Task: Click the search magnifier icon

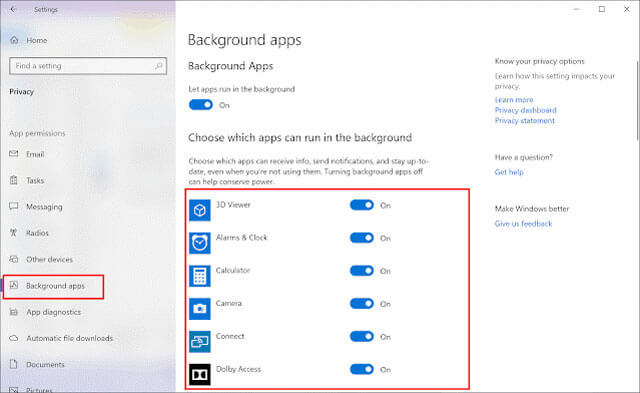Action: 158,66
